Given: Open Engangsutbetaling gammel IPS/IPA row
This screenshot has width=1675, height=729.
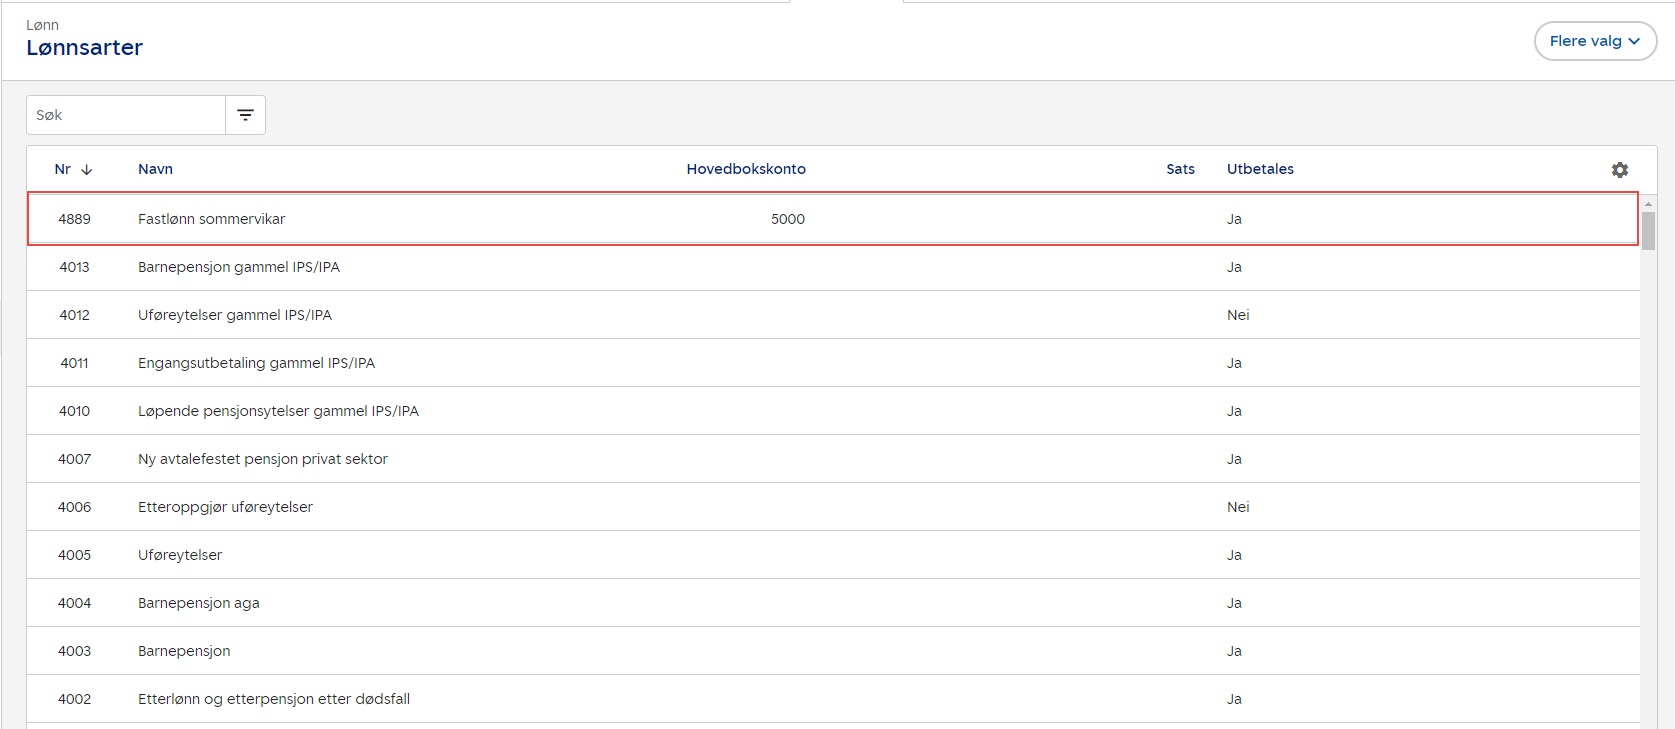Looking at the screenshot, I should pos(256,363).
